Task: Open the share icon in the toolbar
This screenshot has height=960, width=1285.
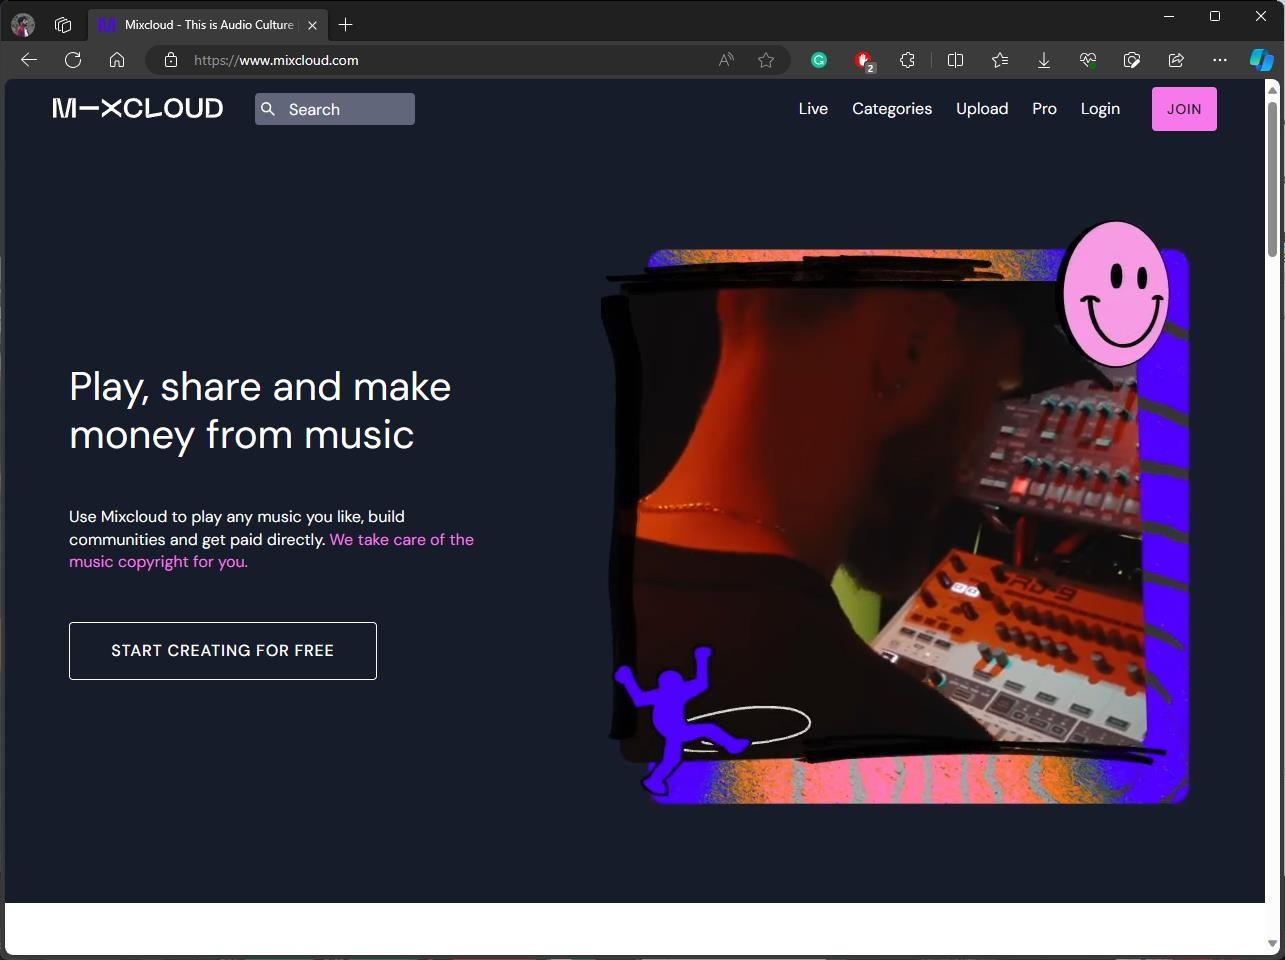Action: coord(1175,60)
